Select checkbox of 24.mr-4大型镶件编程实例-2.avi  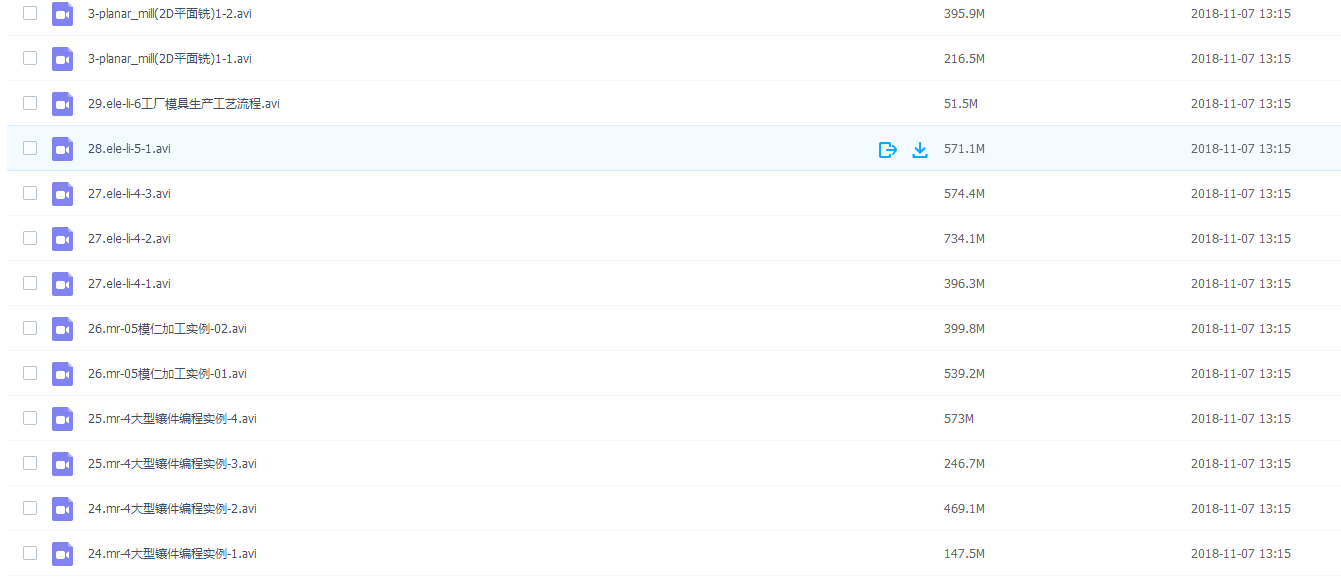[x=30, y=508]
